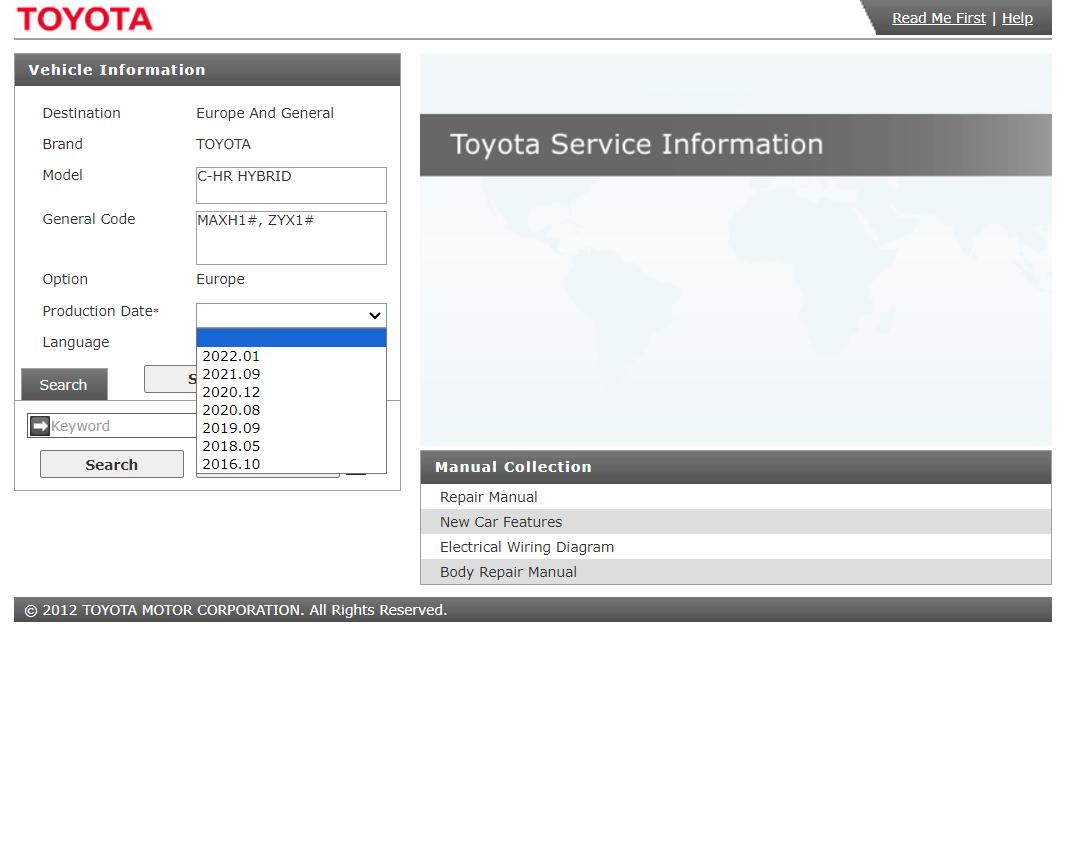Click the Vehicle Information panel header
Screen dimensions: 1066x864
tap(207, 70)
